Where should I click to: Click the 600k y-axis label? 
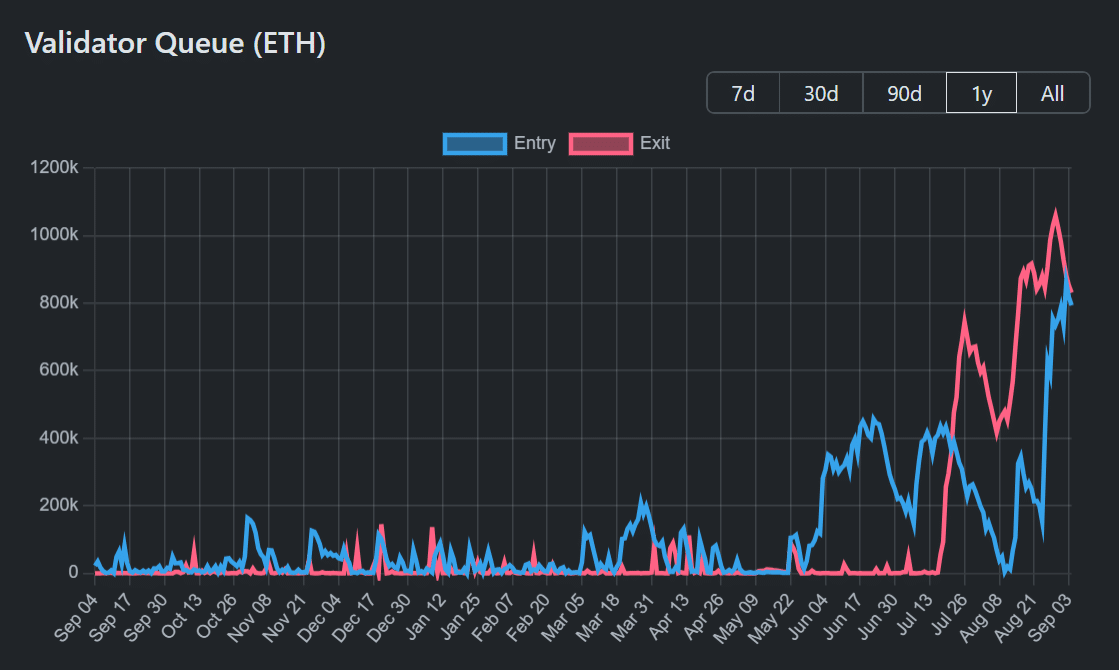[58, 370]
